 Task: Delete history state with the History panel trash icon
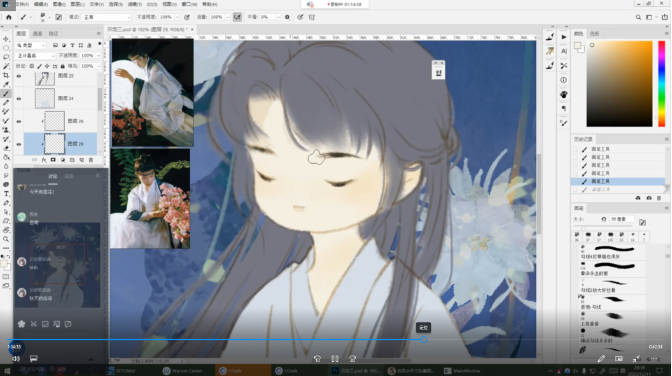coord(659,198)
